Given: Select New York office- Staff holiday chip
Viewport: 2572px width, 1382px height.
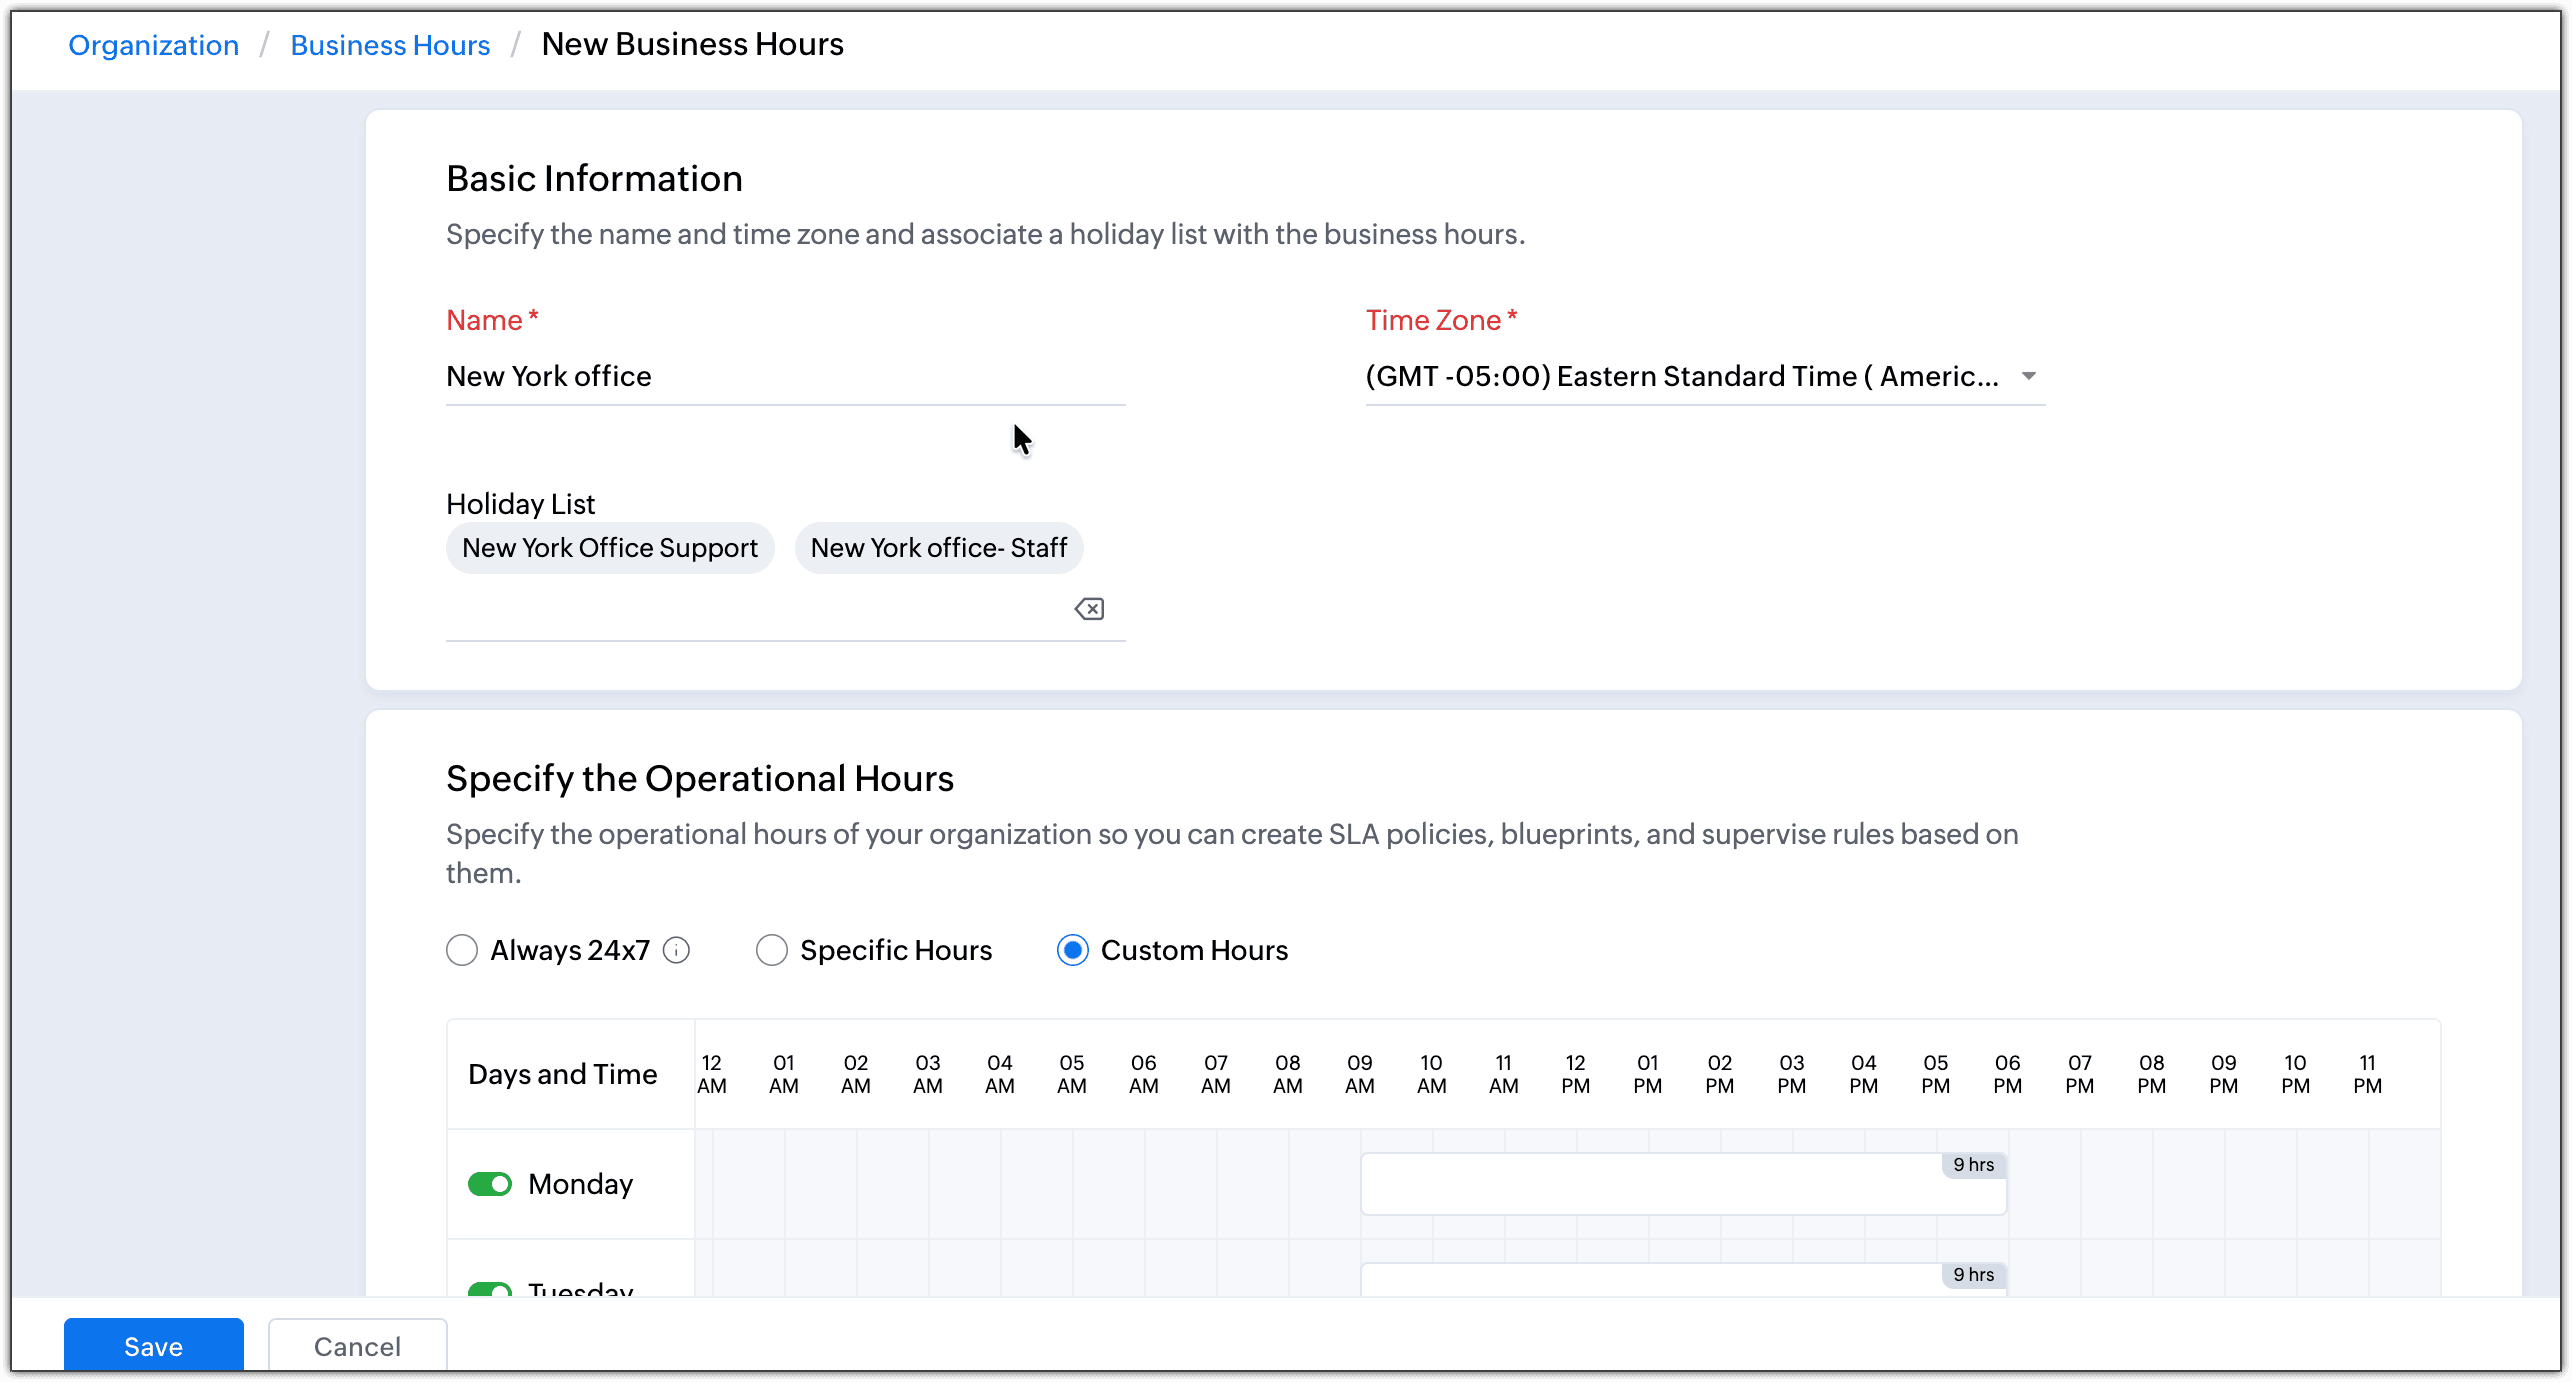Looking at the screenshot, I should (x=938, y=548).
